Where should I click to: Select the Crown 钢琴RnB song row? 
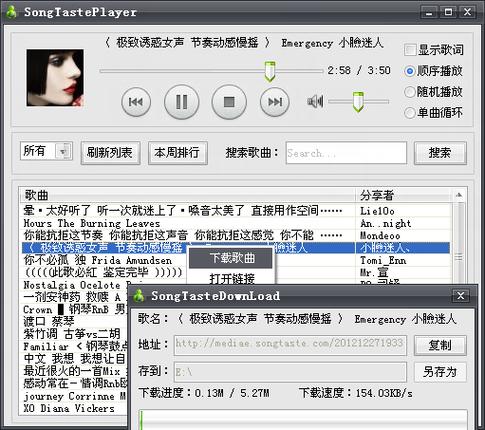pyautogui.click(x=75, y=310)
